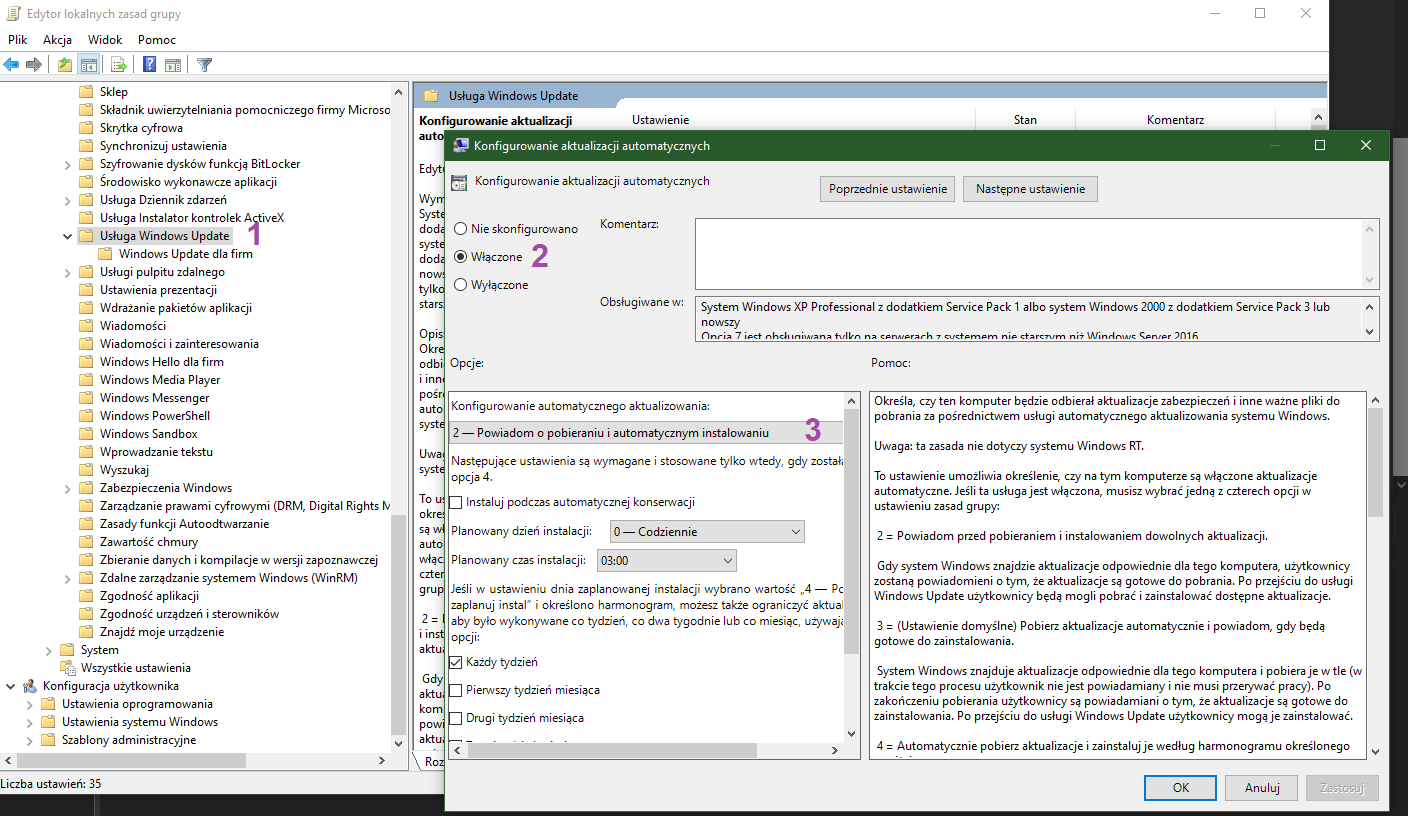Viewport: 1408px width, 816px height.
Task: Check the 'Pierwszy tydzień miesiąca' checkbox
Action: click(457, 690)
